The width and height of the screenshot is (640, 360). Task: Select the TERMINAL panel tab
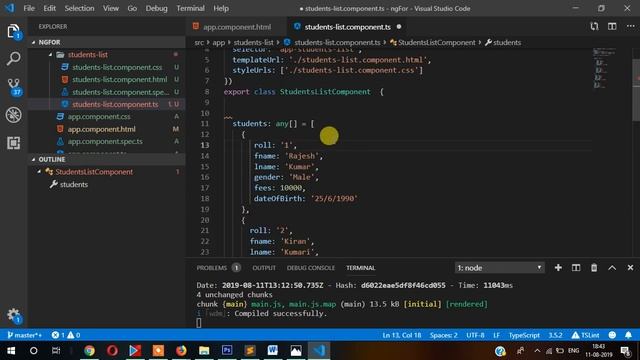tap(360, 268)
